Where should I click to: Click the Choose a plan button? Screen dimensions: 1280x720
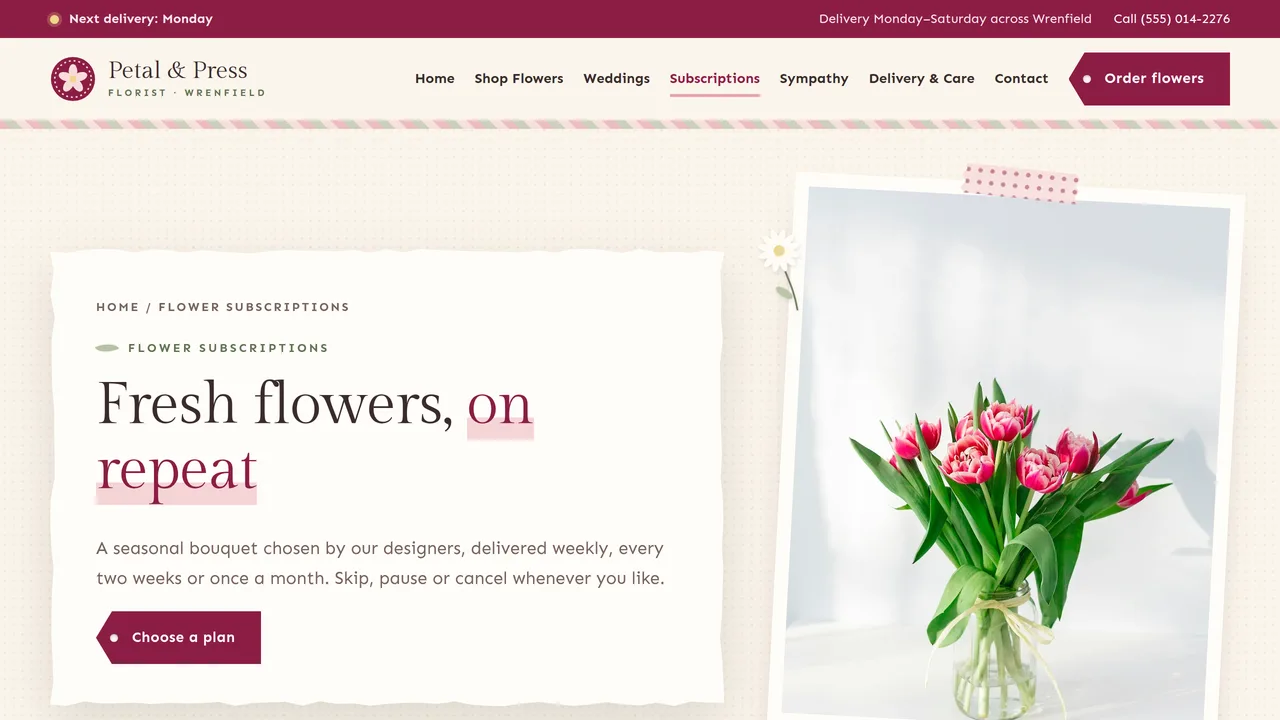click(179, 637)
